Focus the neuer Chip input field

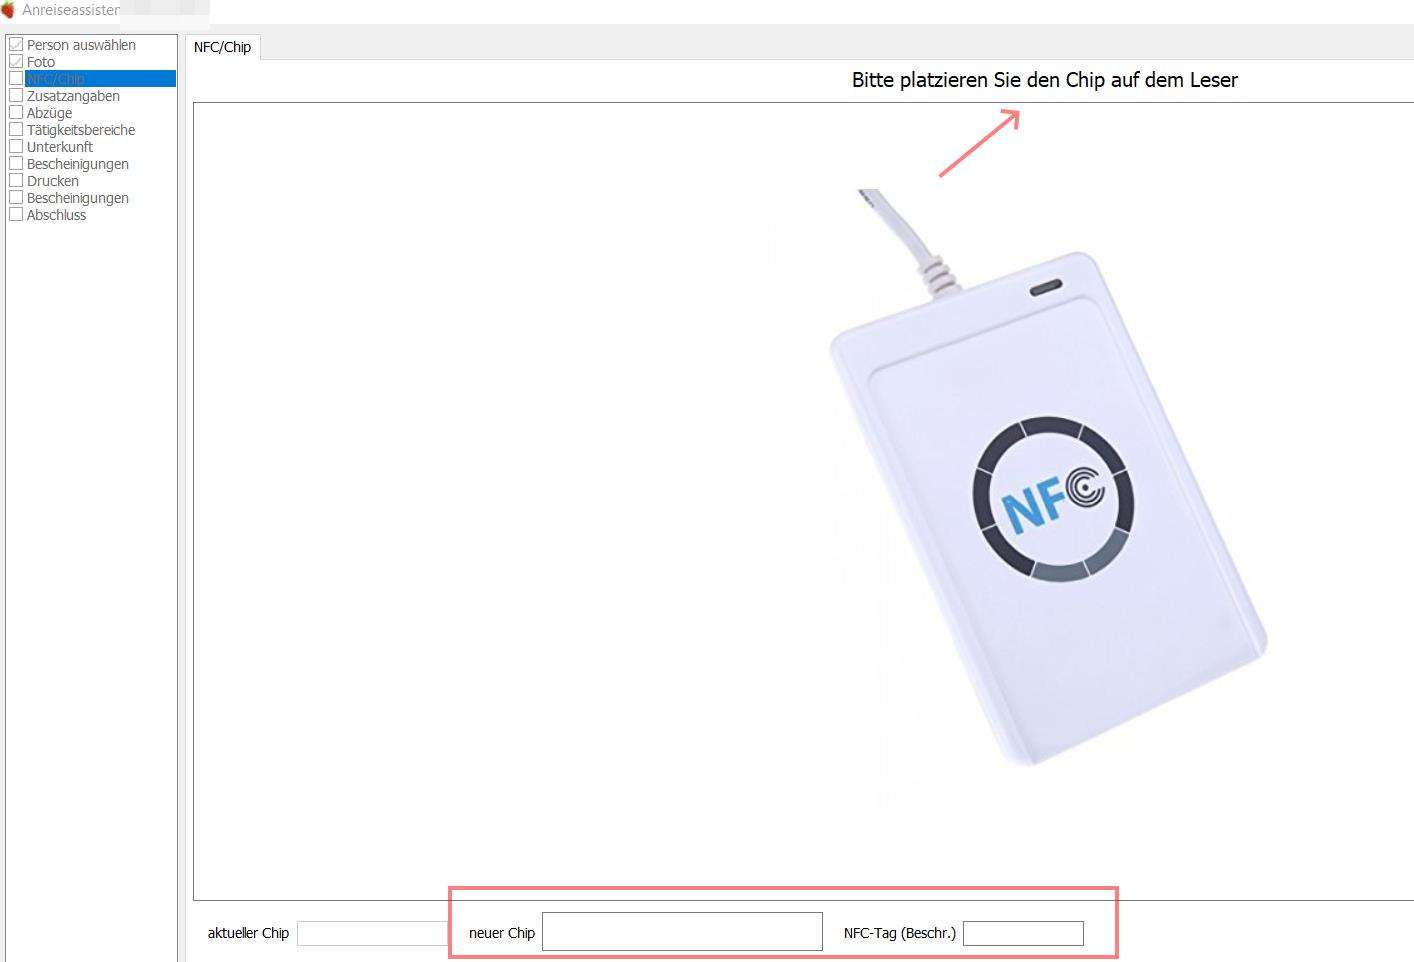(x=682, y=931)
